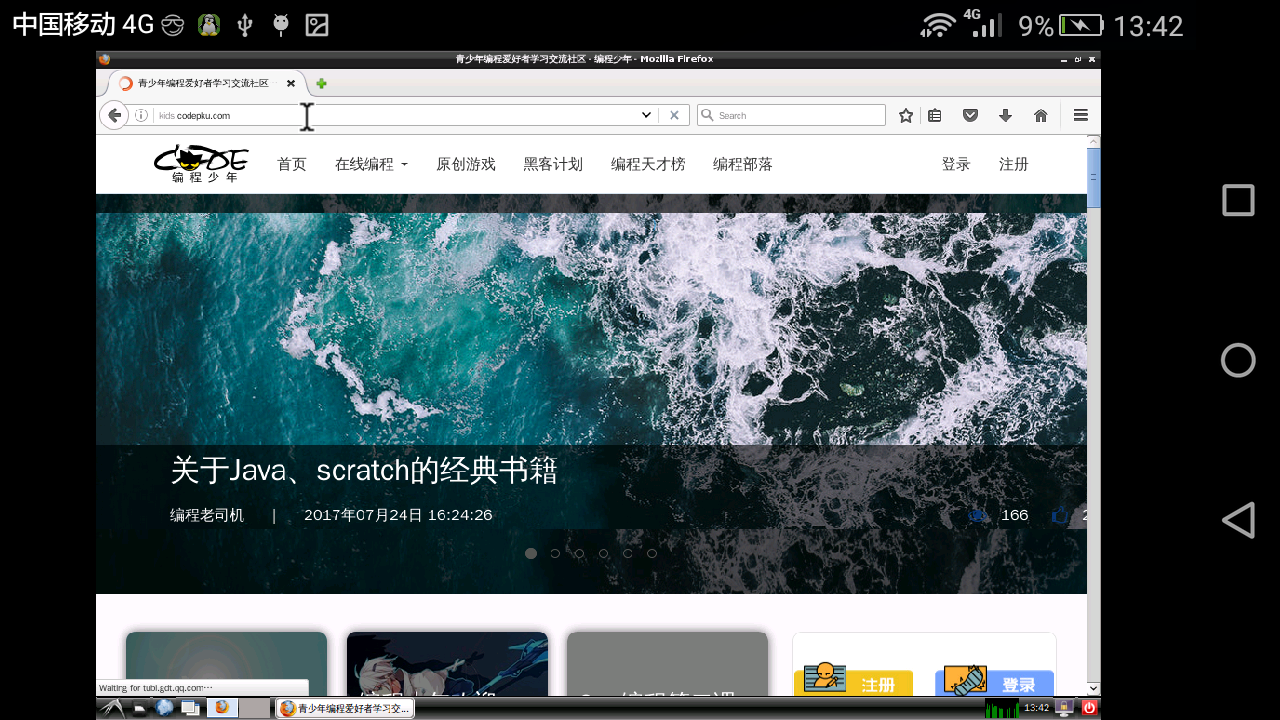Open the 原创游戏 nav item

466,164
